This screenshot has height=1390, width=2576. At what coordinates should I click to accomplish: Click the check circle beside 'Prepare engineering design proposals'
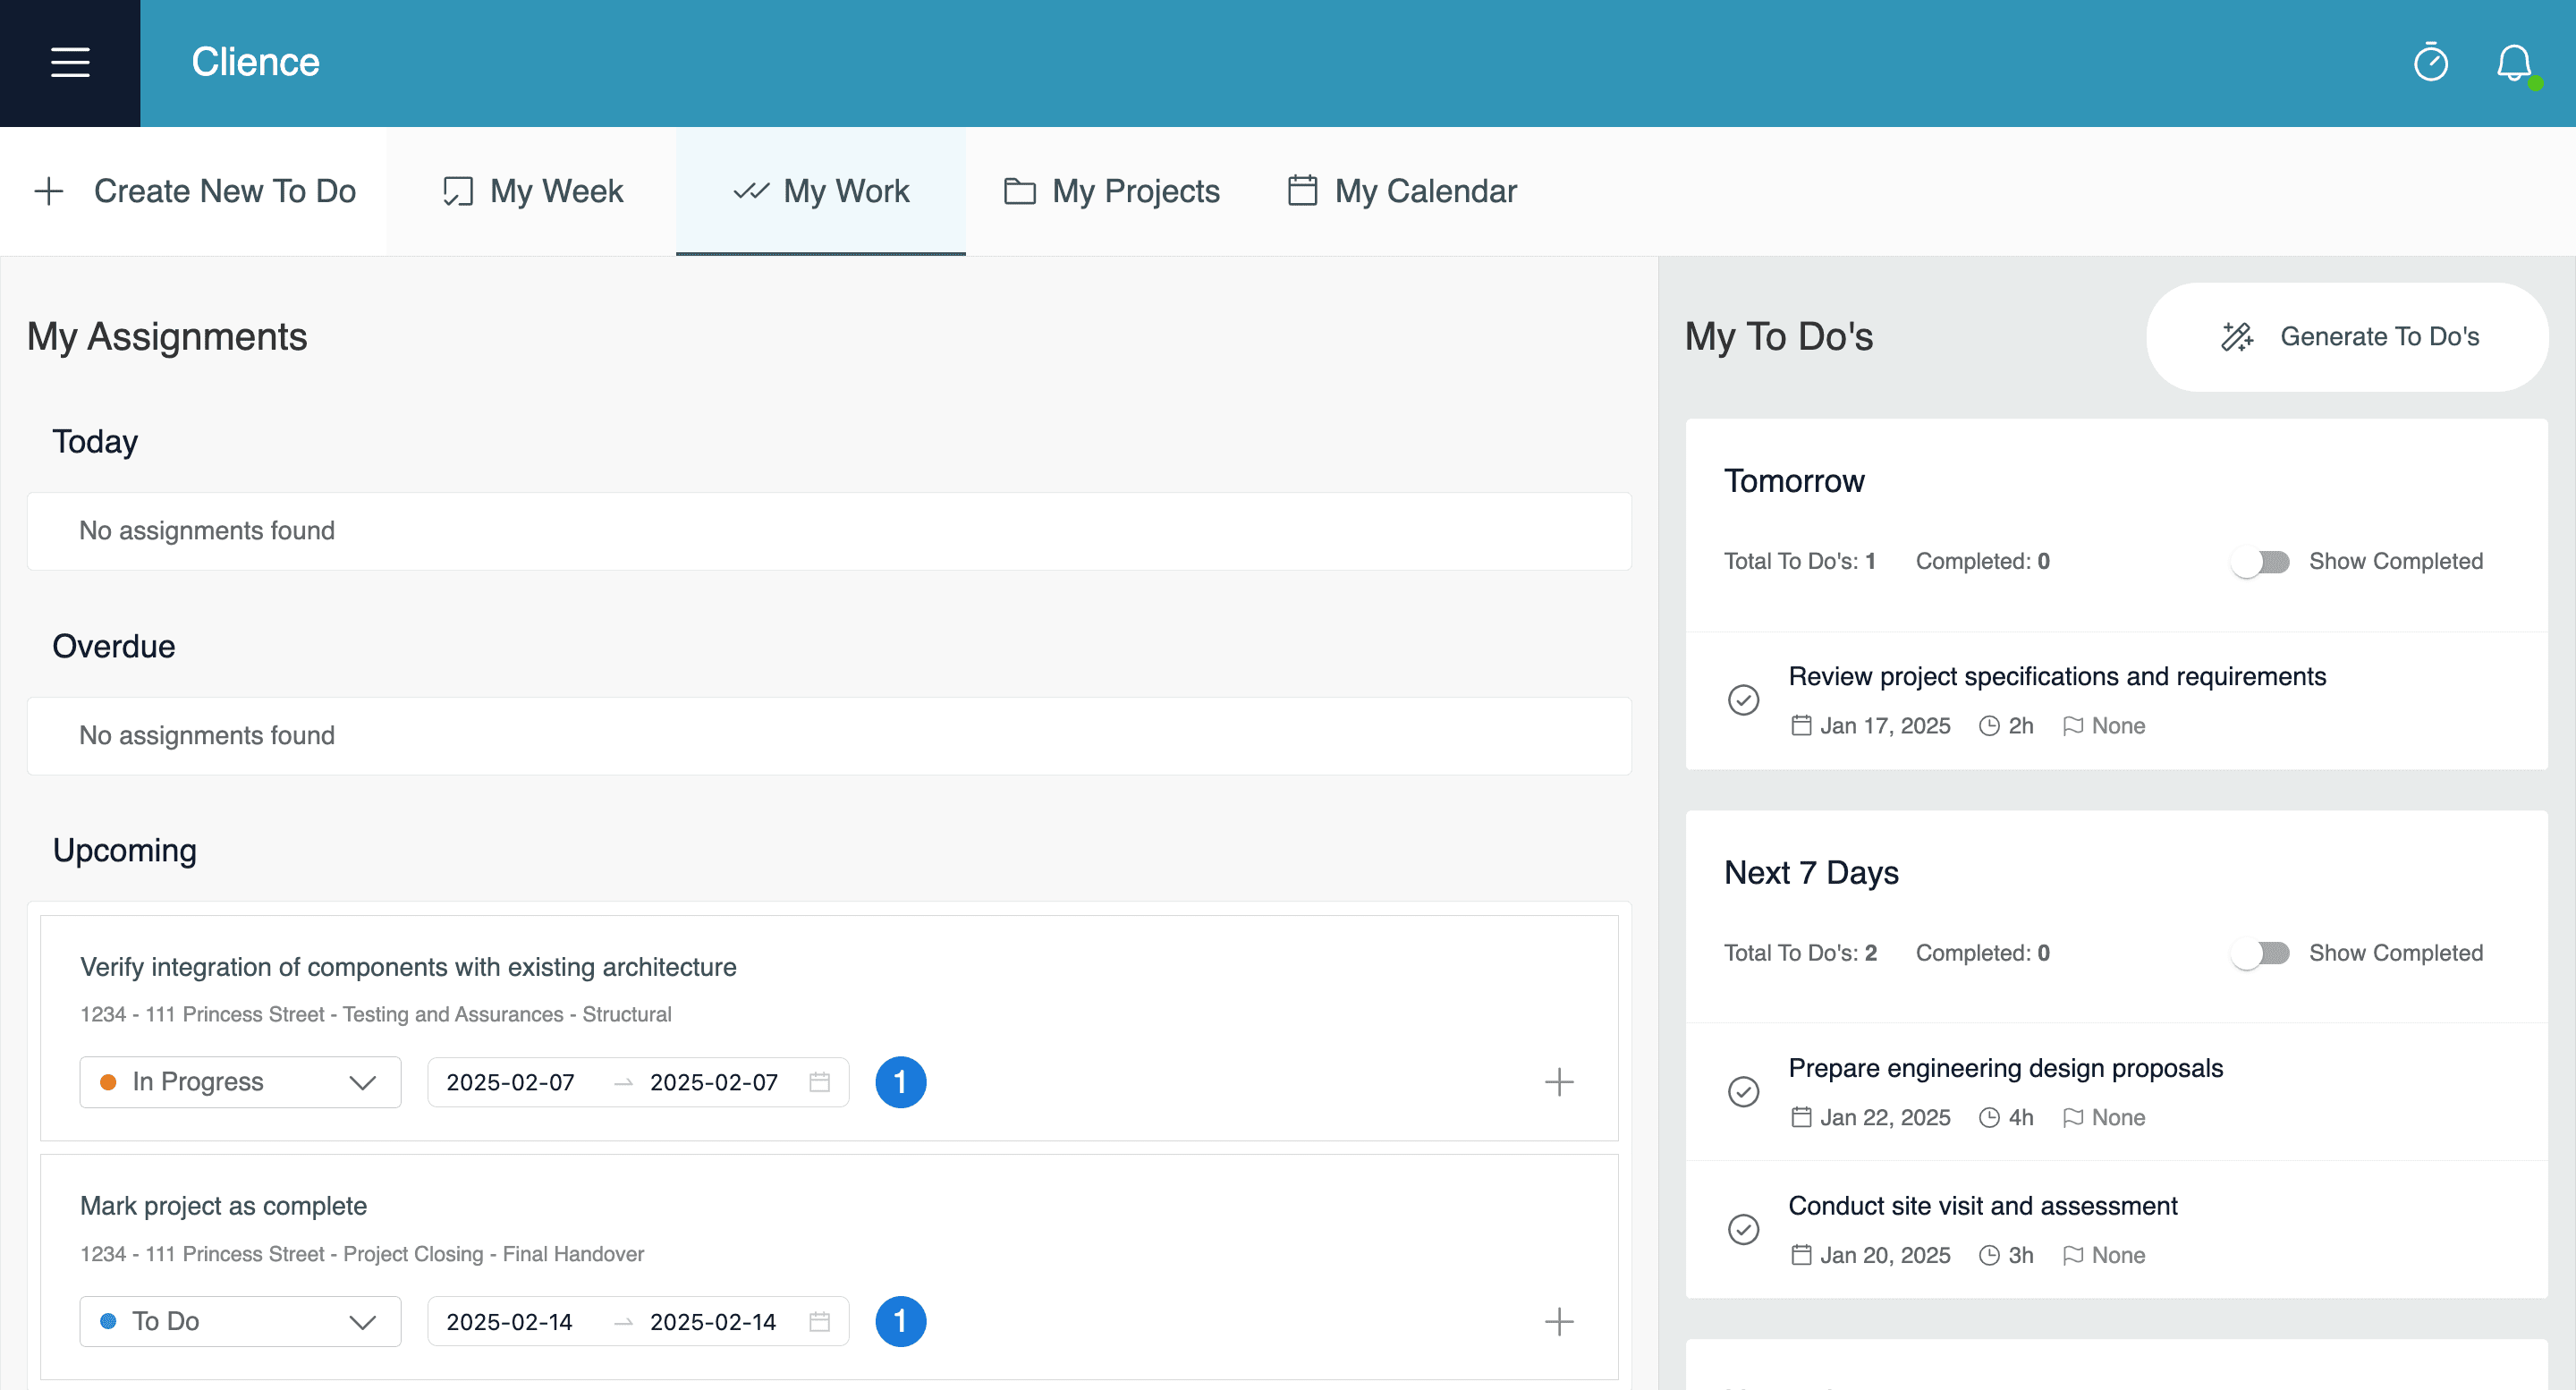(x=1743, y=1091)
